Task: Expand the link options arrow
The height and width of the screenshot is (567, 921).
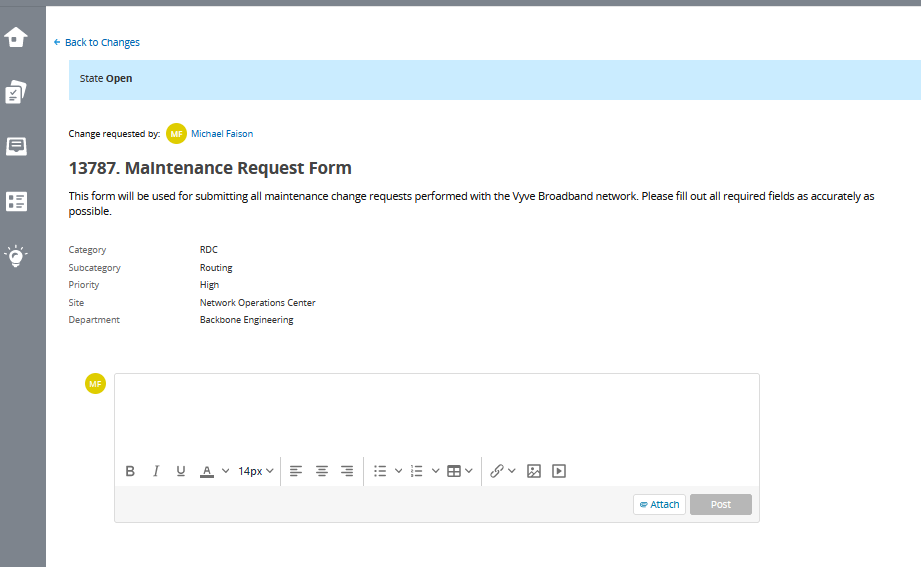Action: click(512, 471)
